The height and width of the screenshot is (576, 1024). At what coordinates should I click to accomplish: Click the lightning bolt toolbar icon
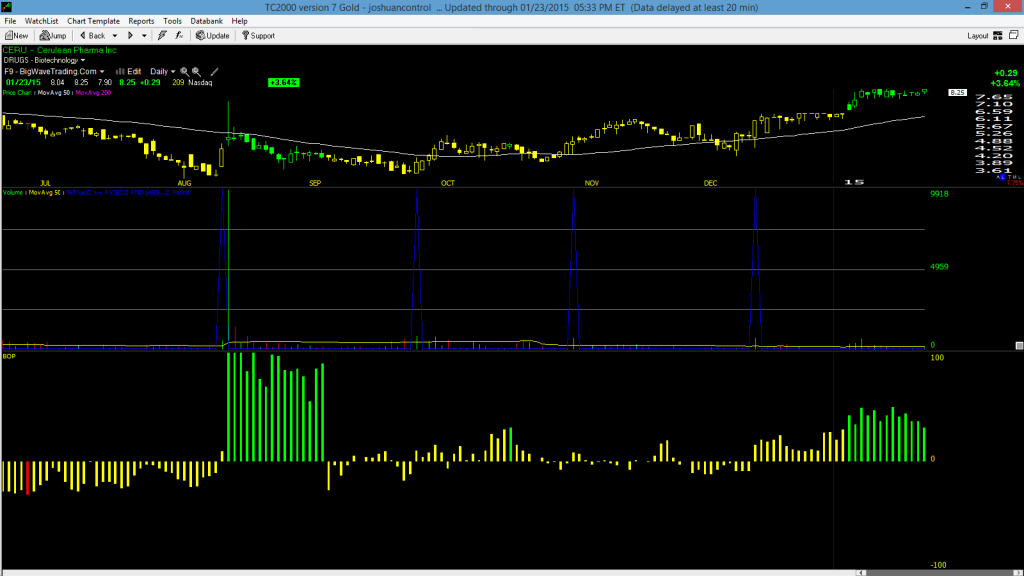[x=162, y=36]
